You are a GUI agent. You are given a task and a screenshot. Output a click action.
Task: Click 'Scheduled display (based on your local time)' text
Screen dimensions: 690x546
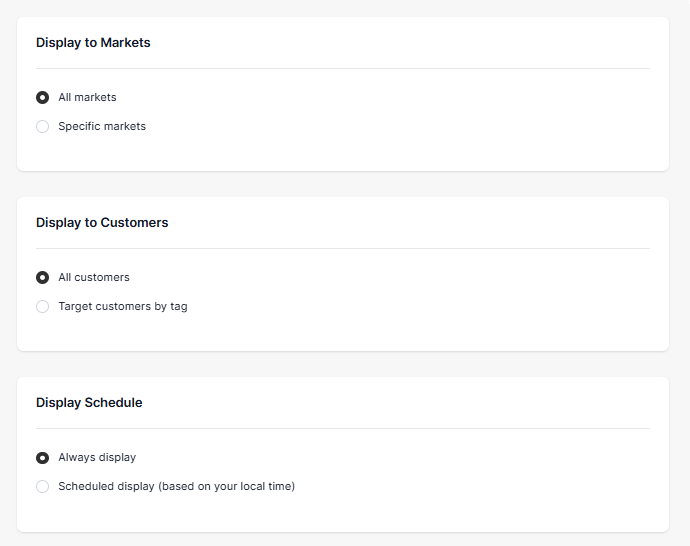176,486
